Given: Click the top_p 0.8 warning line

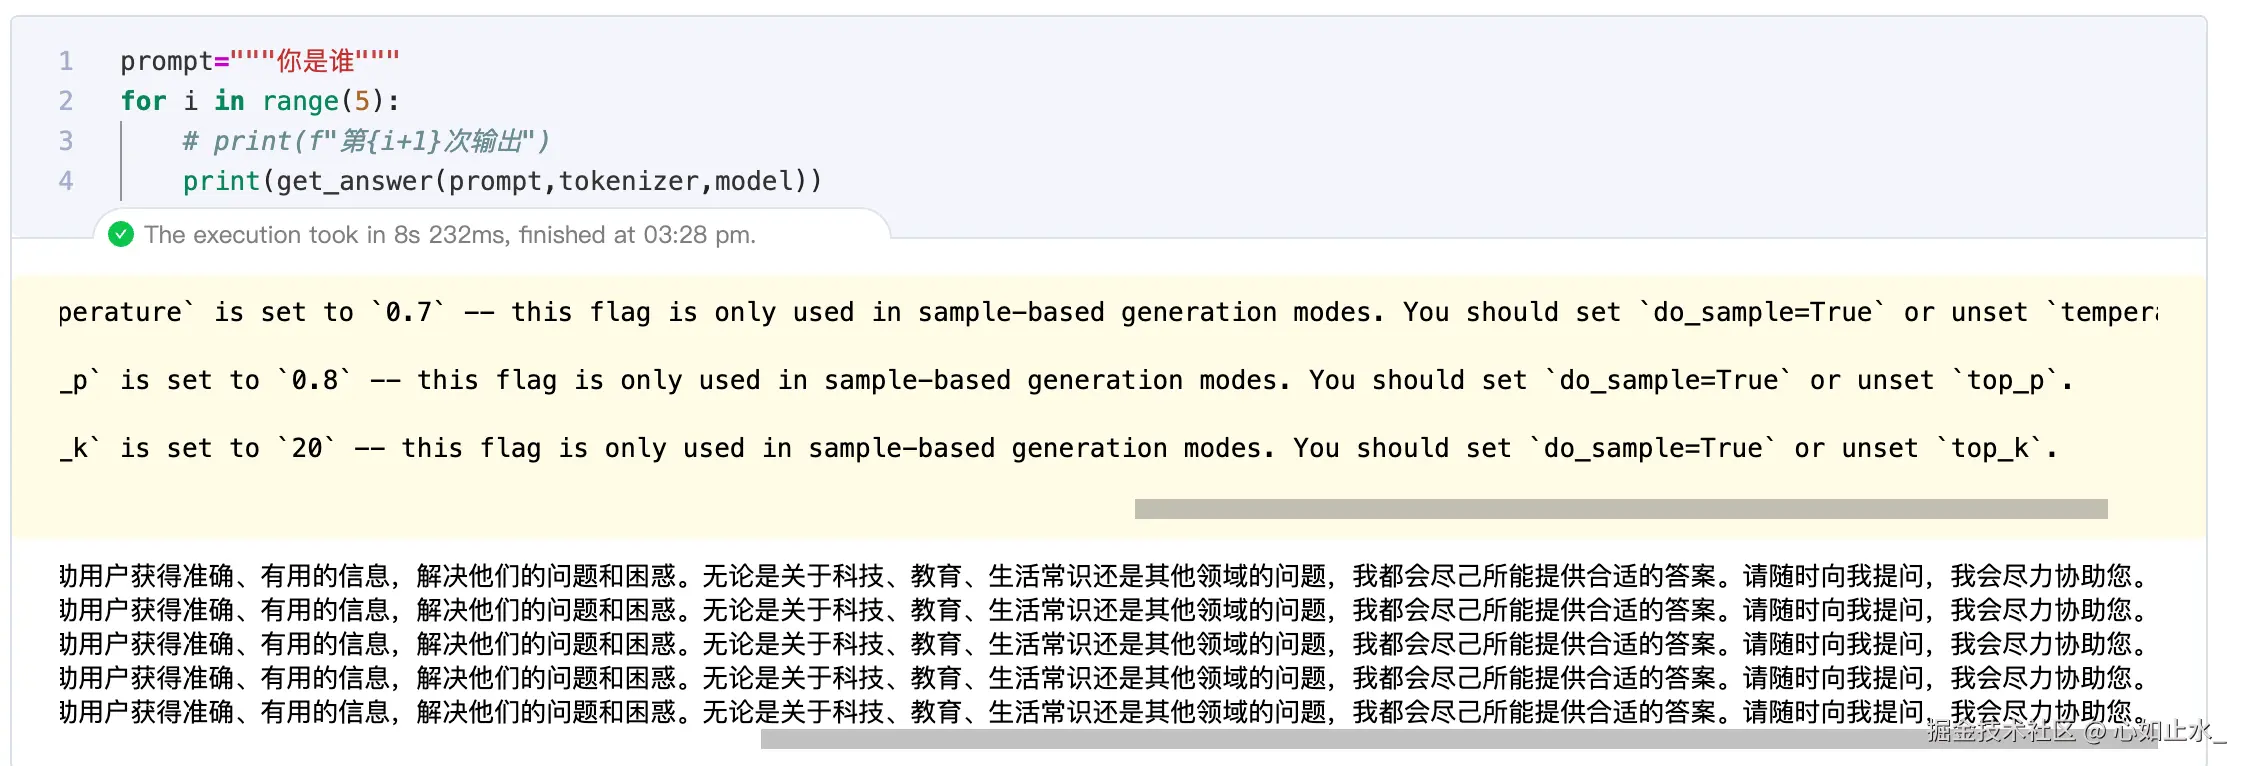Looking at the screenshot, I should click(1060, 381).
